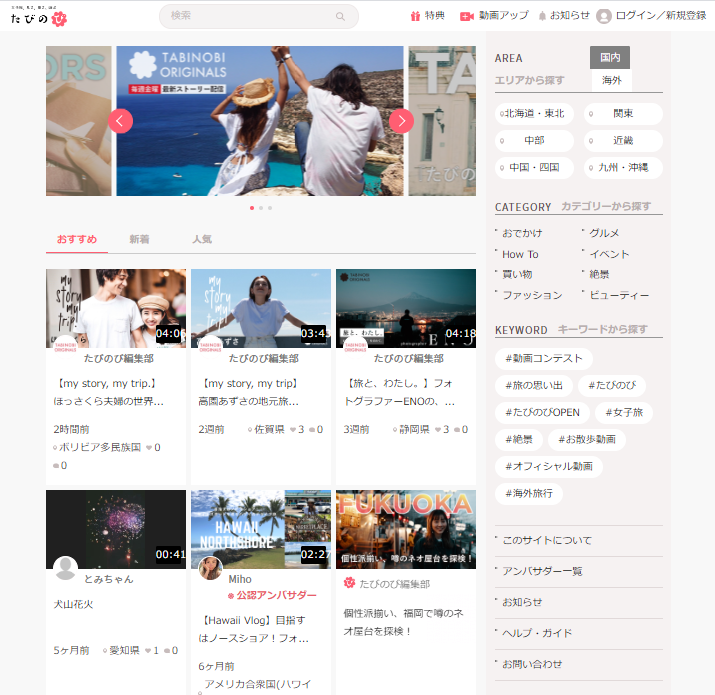Open the FUKUOKA video thumbnail

click(x=406, y=528)
